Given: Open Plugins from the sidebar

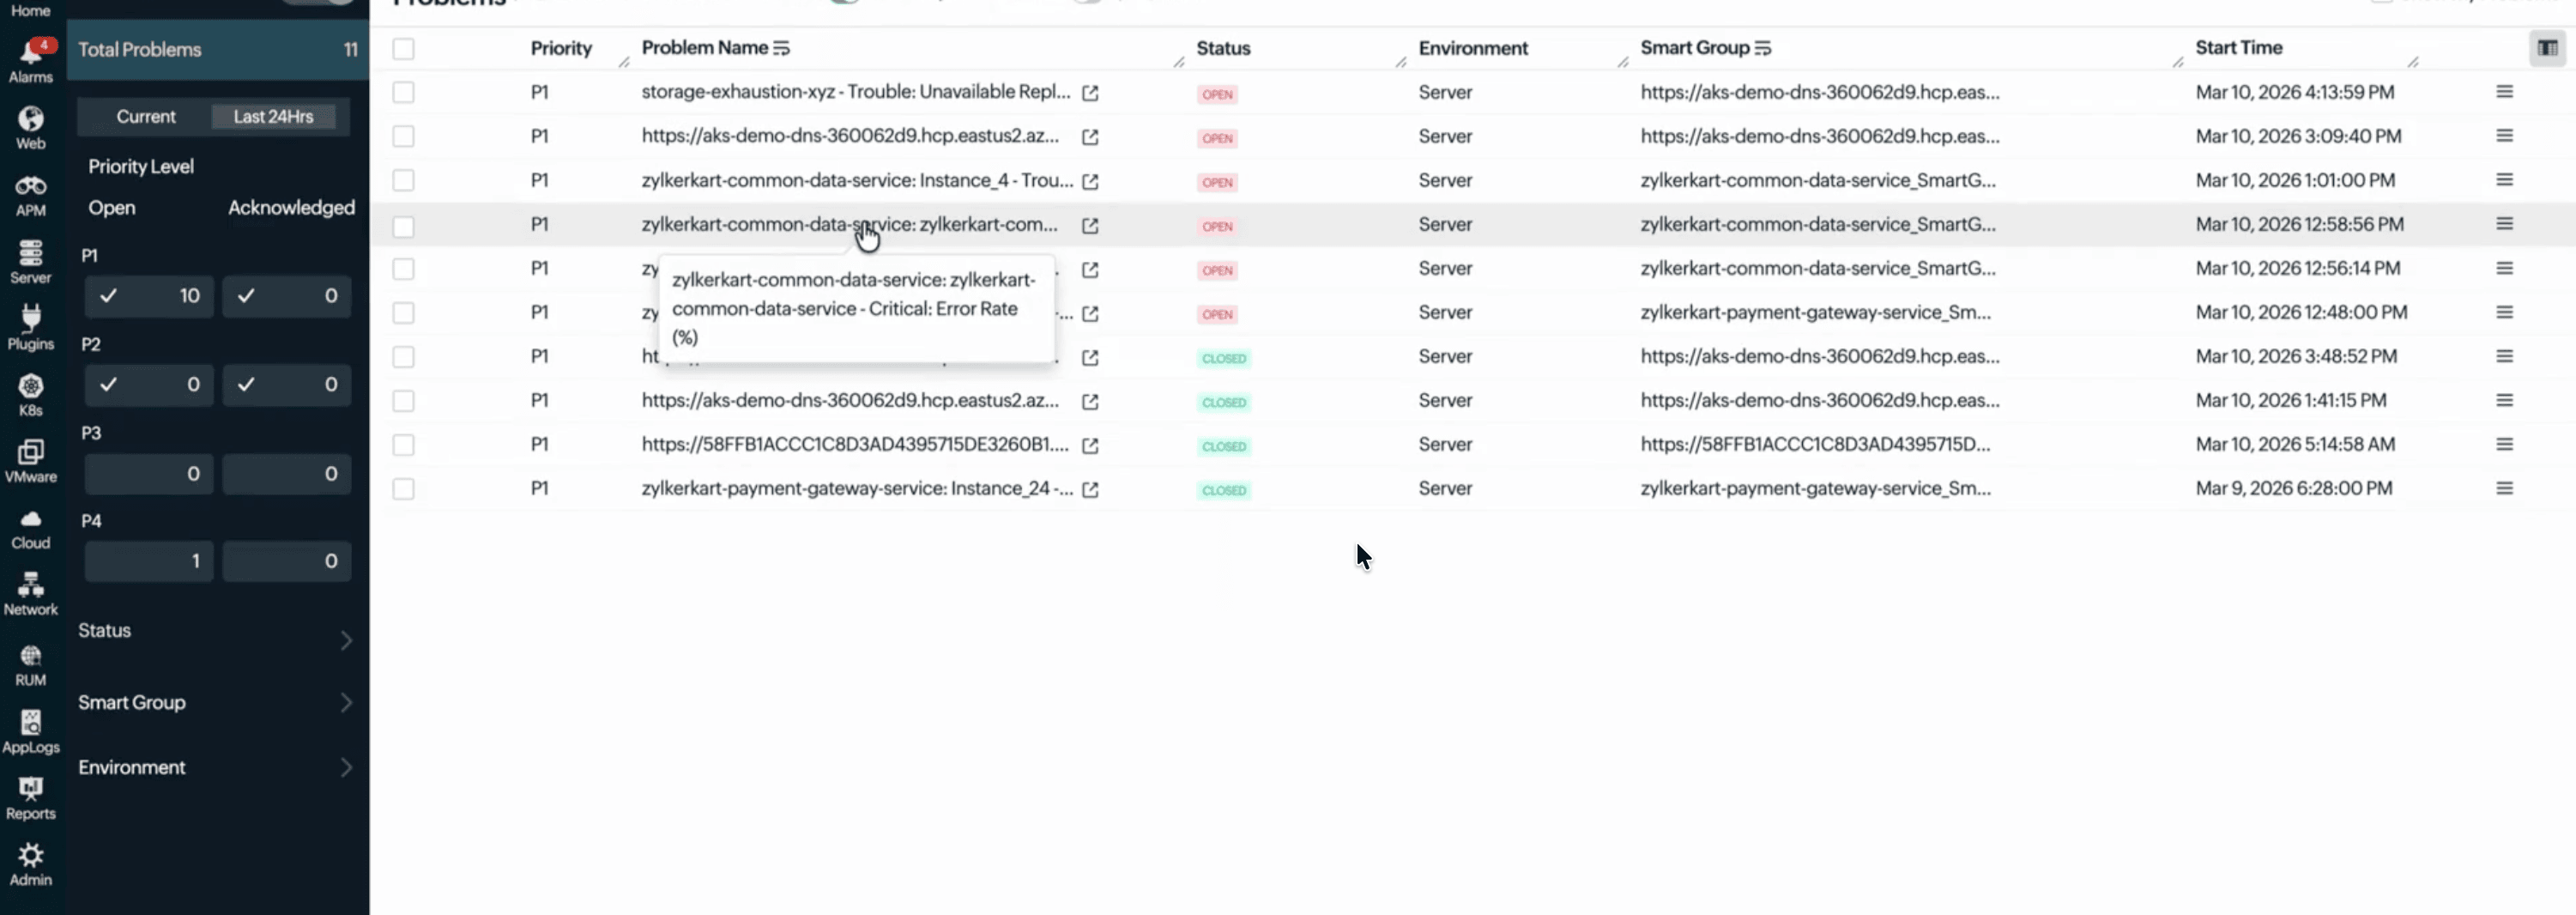Looking at the screenshot, I should point(31,328).
